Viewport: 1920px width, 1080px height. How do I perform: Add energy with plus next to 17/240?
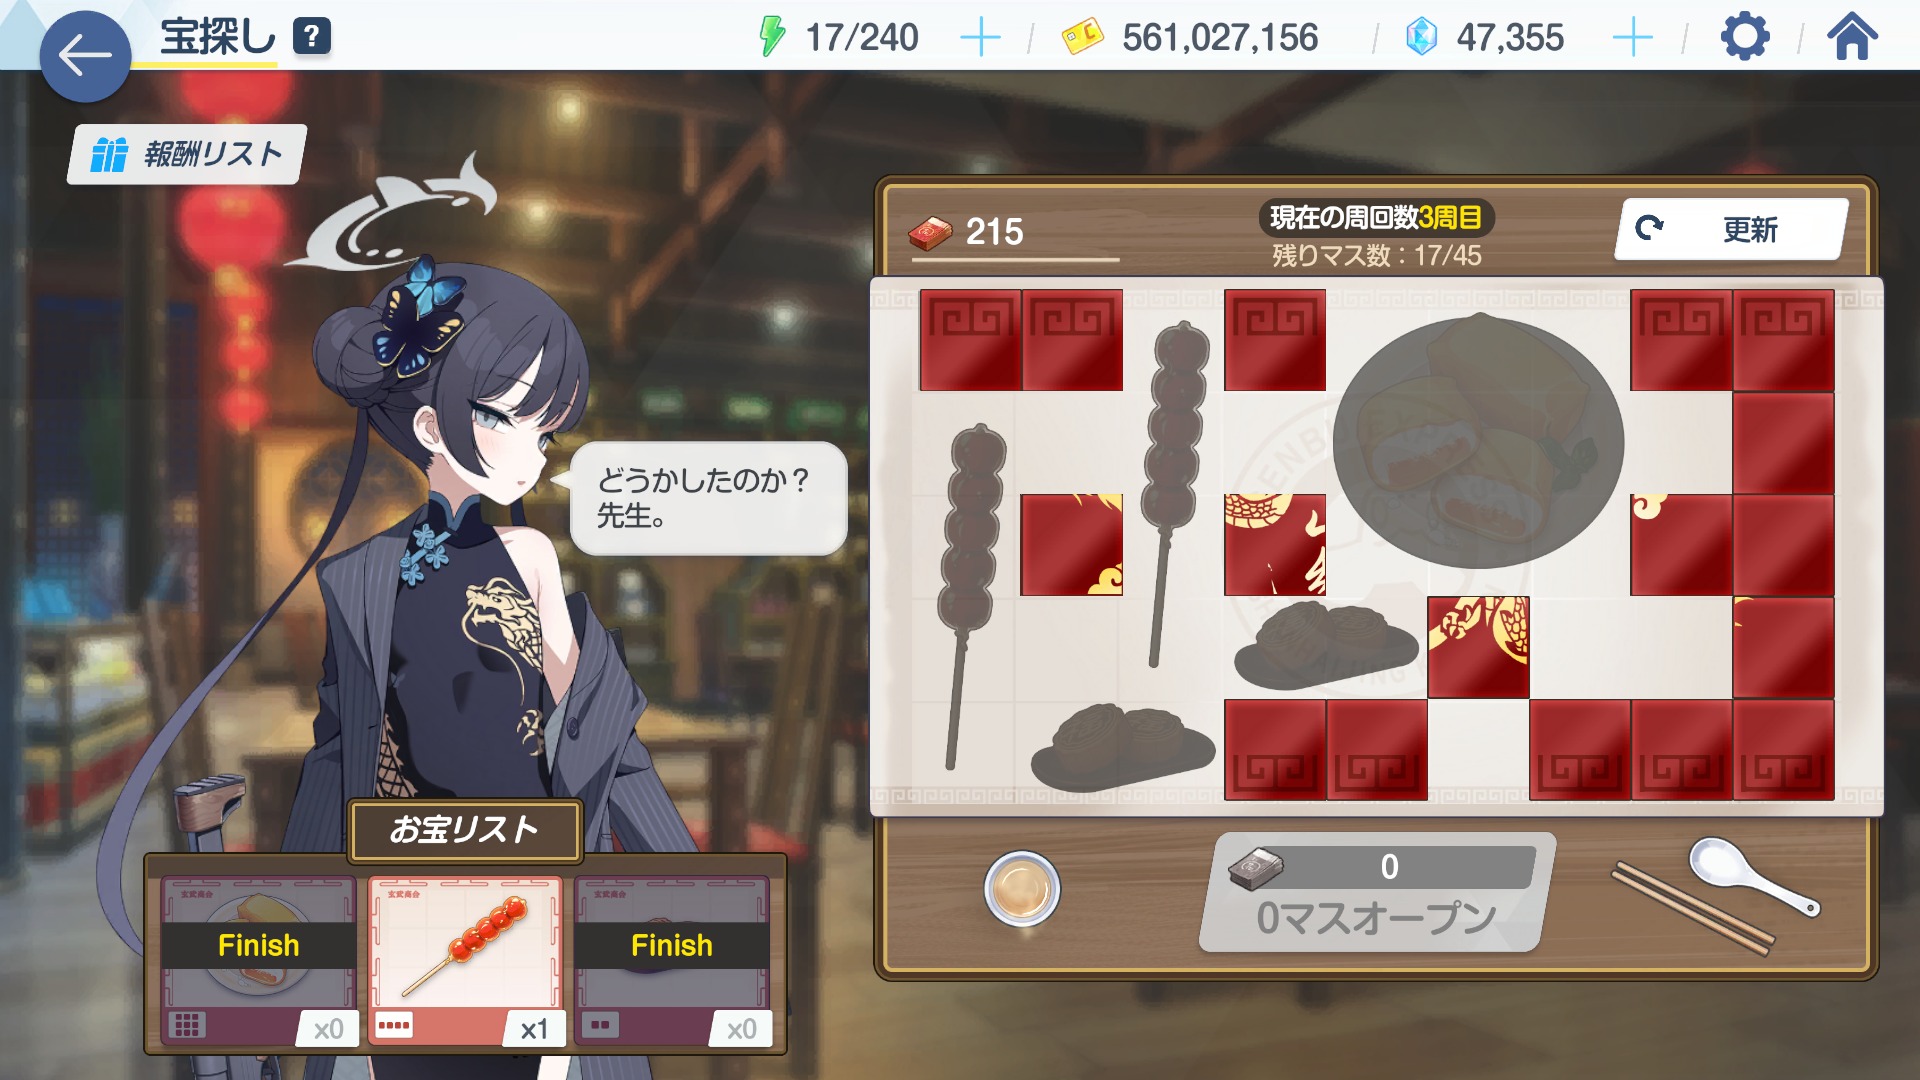pos(980,38)
